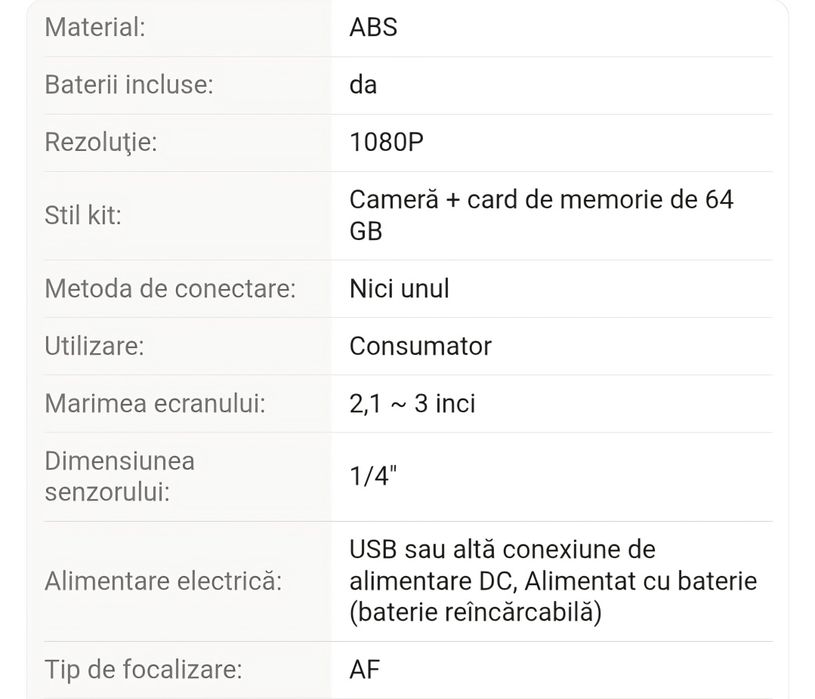This screenshot has width=815, height=699.
Task: Click the "Rezoluţie:" label
Action: point(101,142)
